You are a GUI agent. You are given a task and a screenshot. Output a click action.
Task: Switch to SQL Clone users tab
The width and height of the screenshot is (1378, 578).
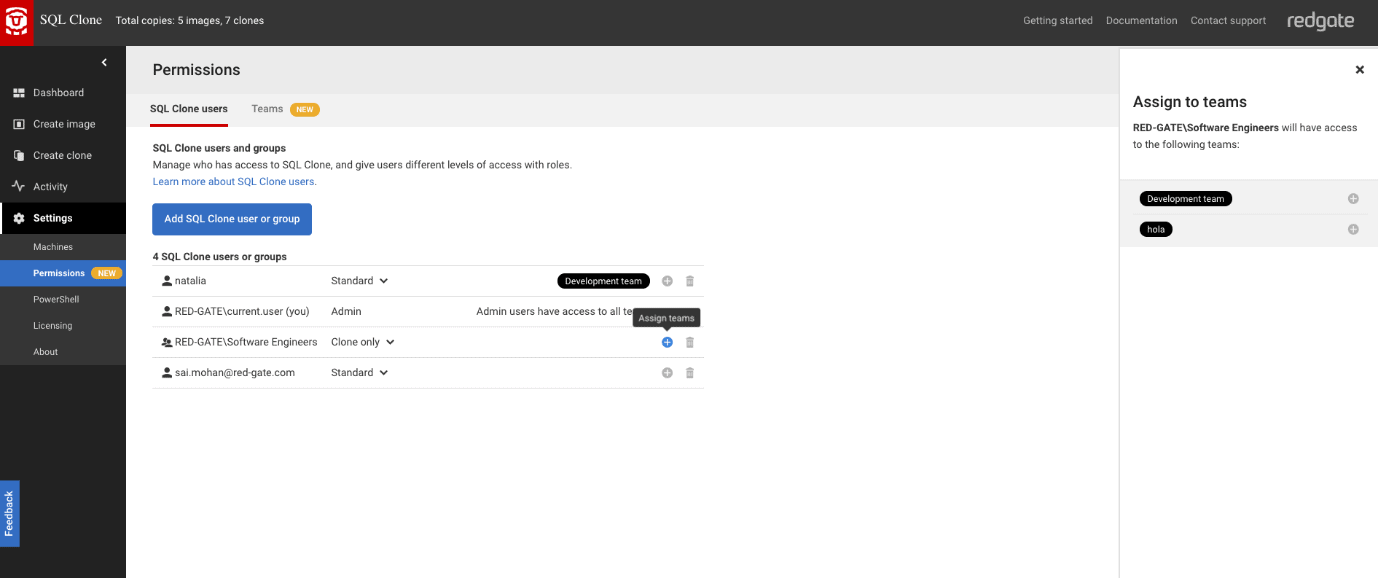tap(189, 109)
